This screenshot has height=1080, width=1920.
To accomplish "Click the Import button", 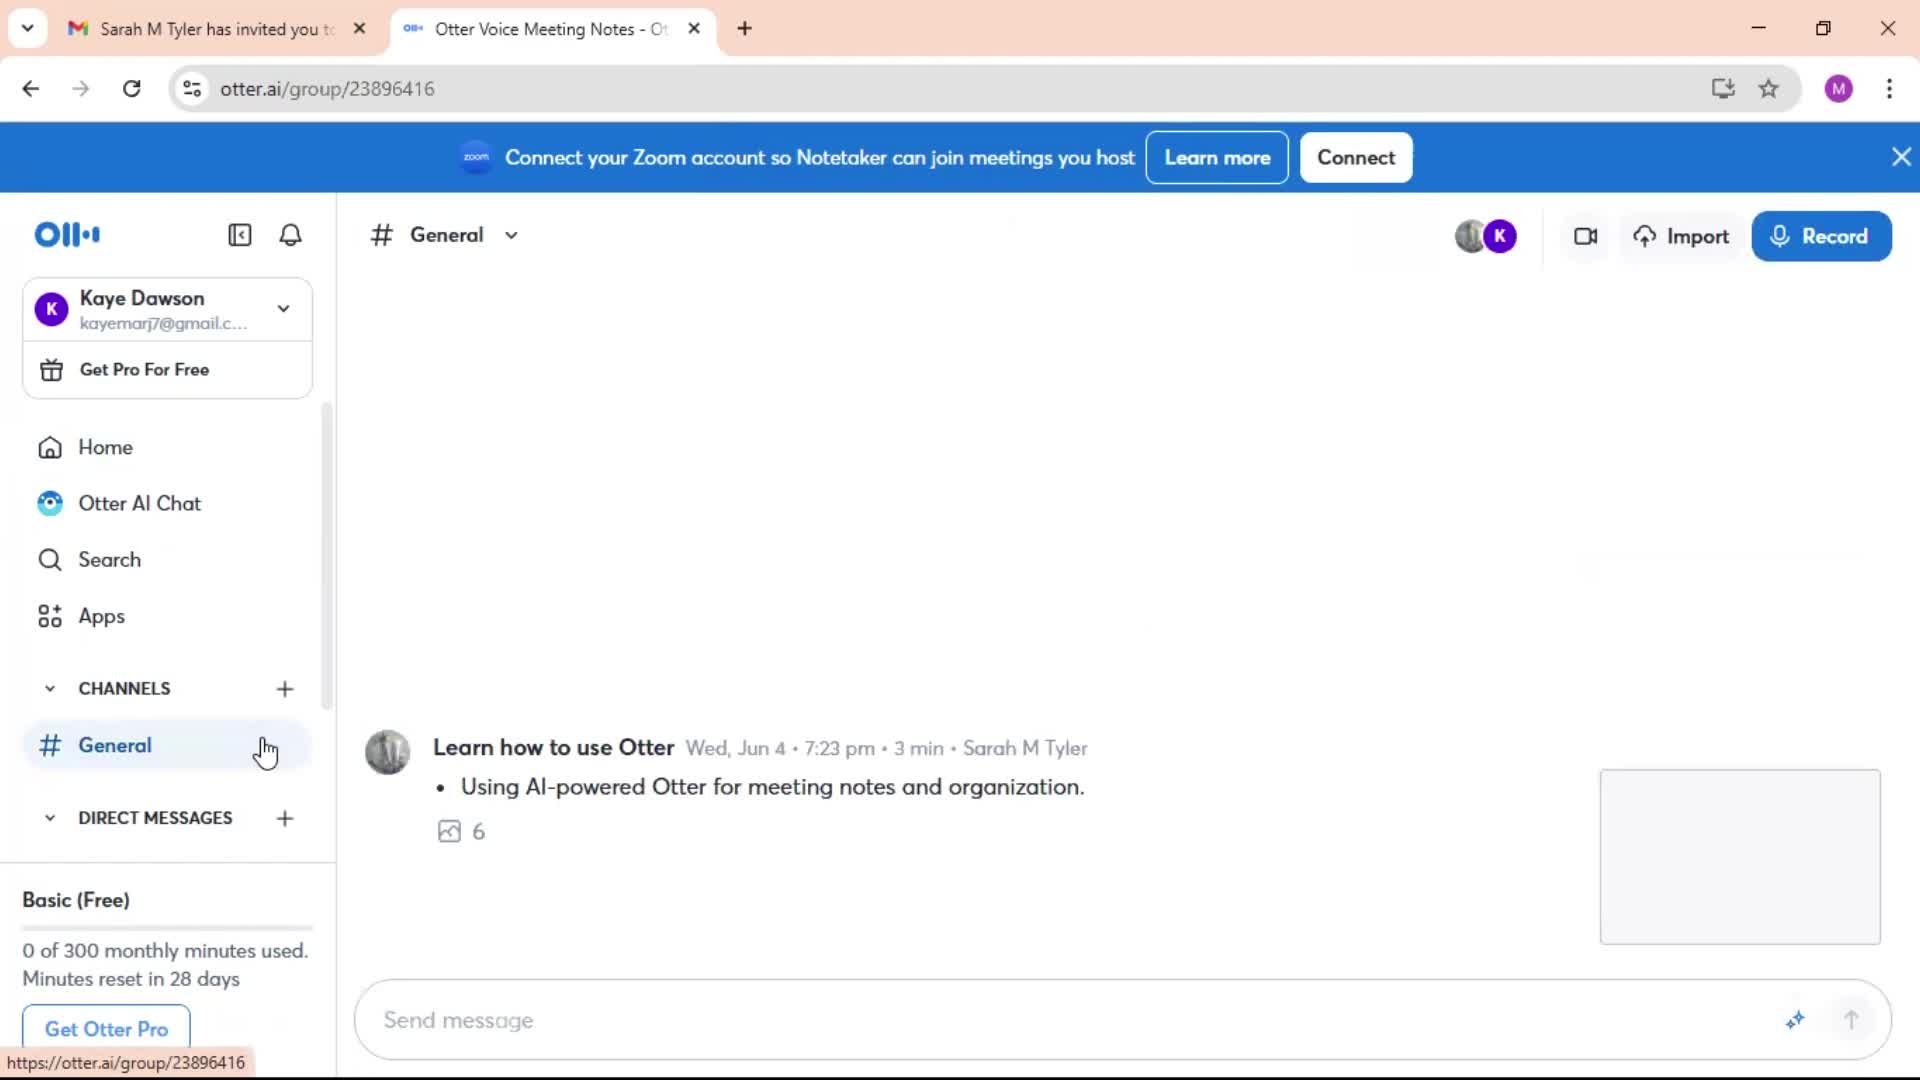I will coord(1681,236).
